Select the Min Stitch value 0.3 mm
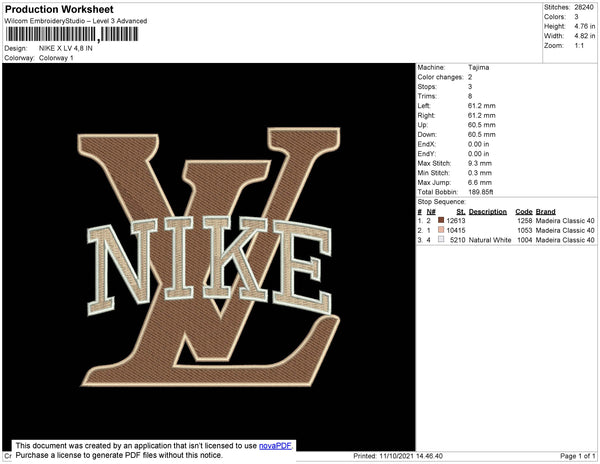Screen dimensions: 600x464 click(479, 173)
